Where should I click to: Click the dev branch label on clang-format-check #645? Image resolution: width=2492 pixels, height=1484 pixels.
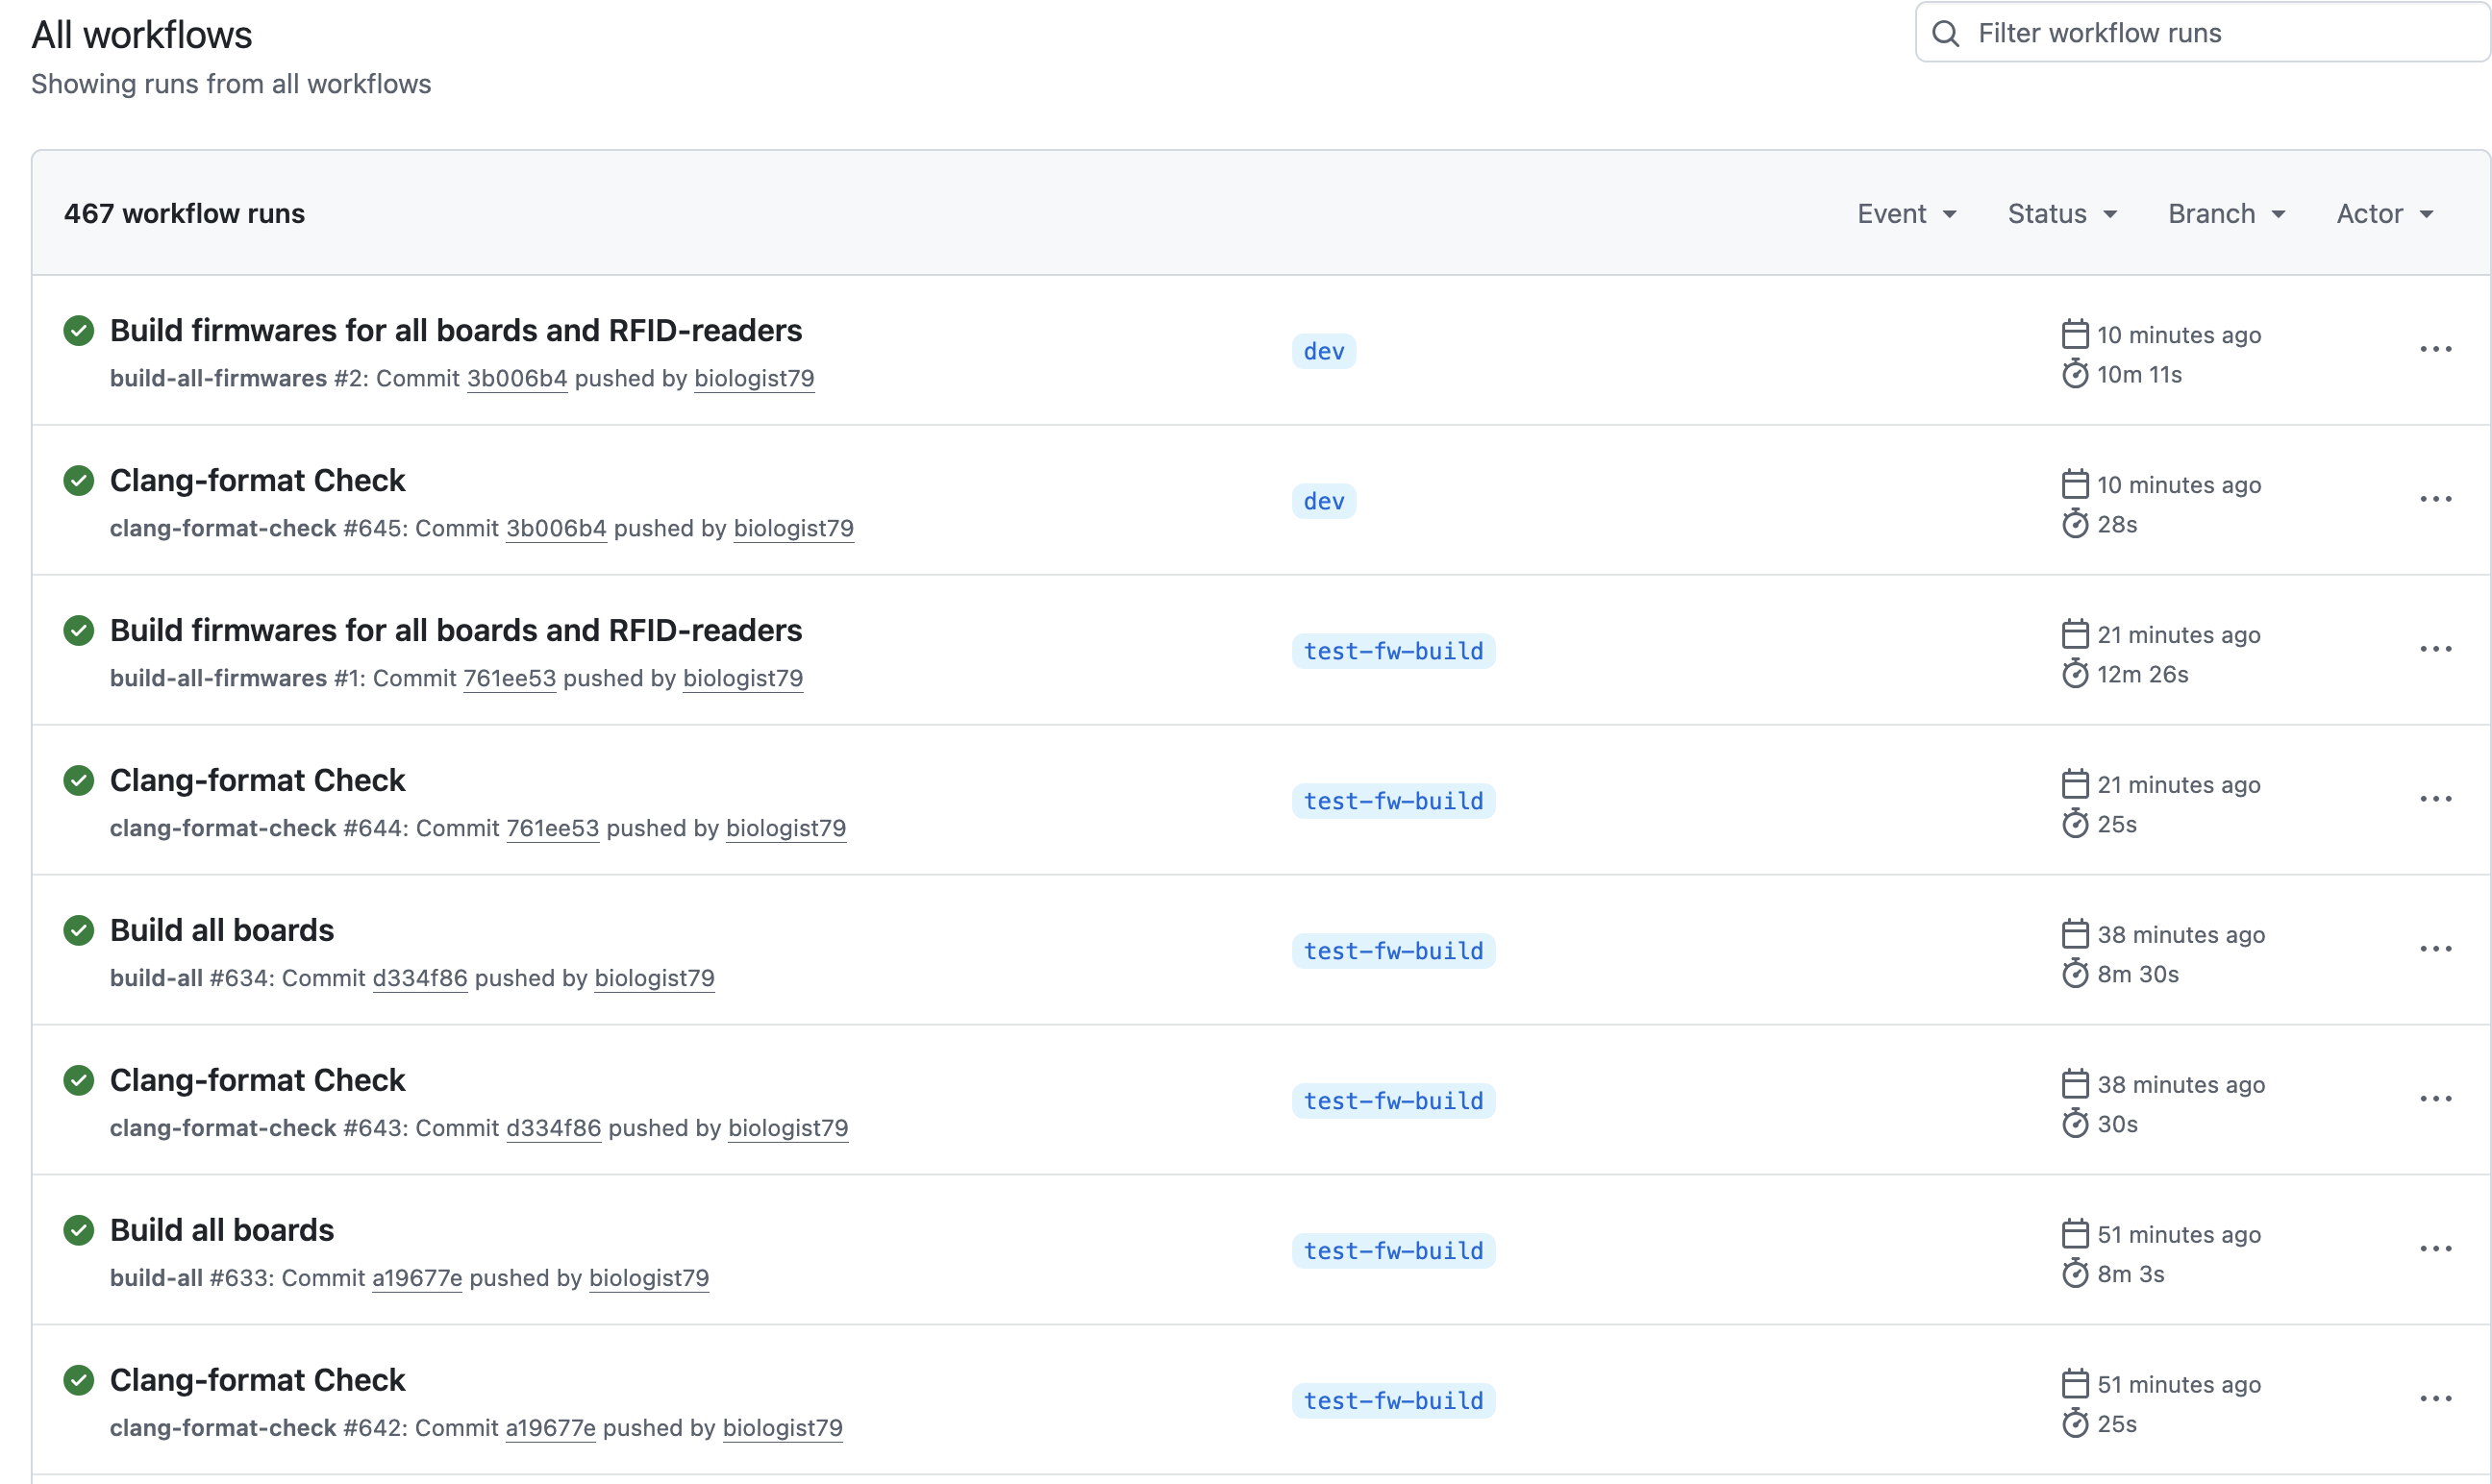pos(1323,501)
